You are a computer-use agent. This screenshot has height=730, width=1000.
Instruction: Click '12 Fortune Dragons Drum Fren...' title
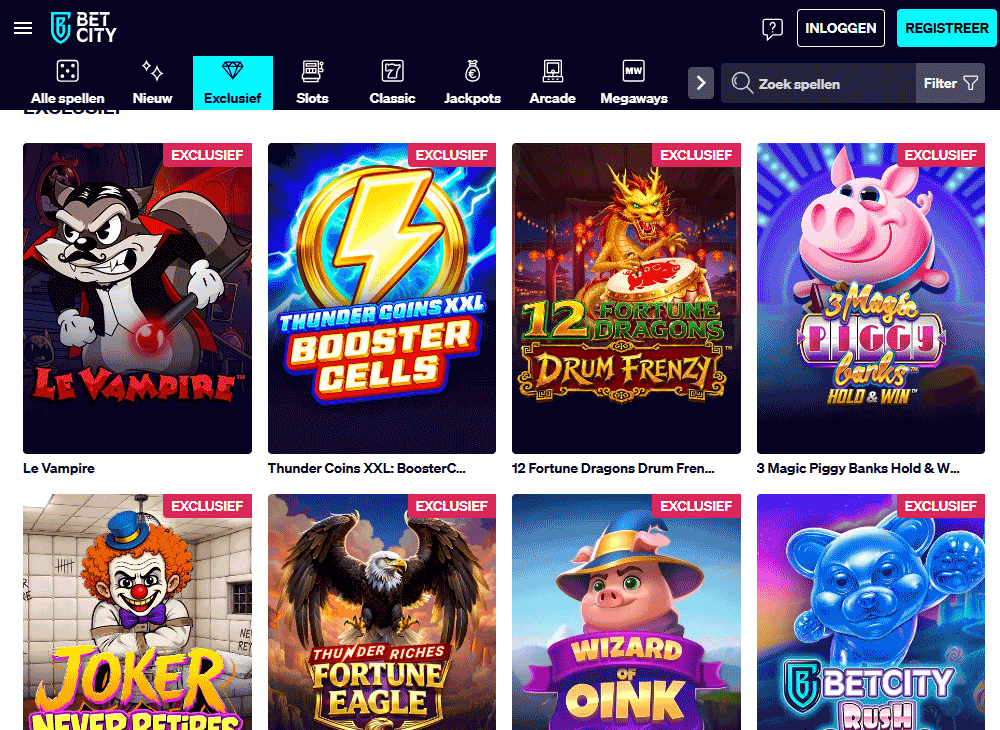point(613,469)
